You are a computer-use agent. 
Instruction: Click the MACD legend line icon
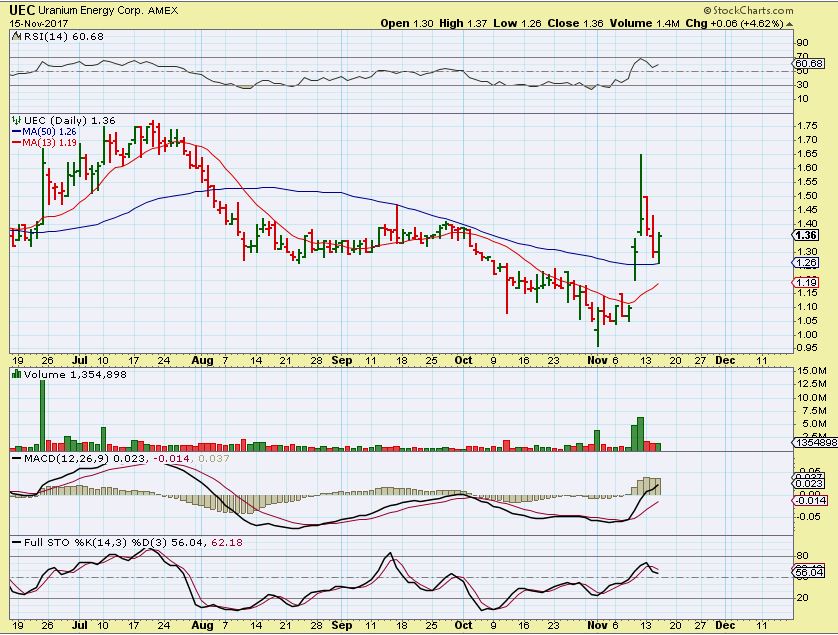(16, 458)
